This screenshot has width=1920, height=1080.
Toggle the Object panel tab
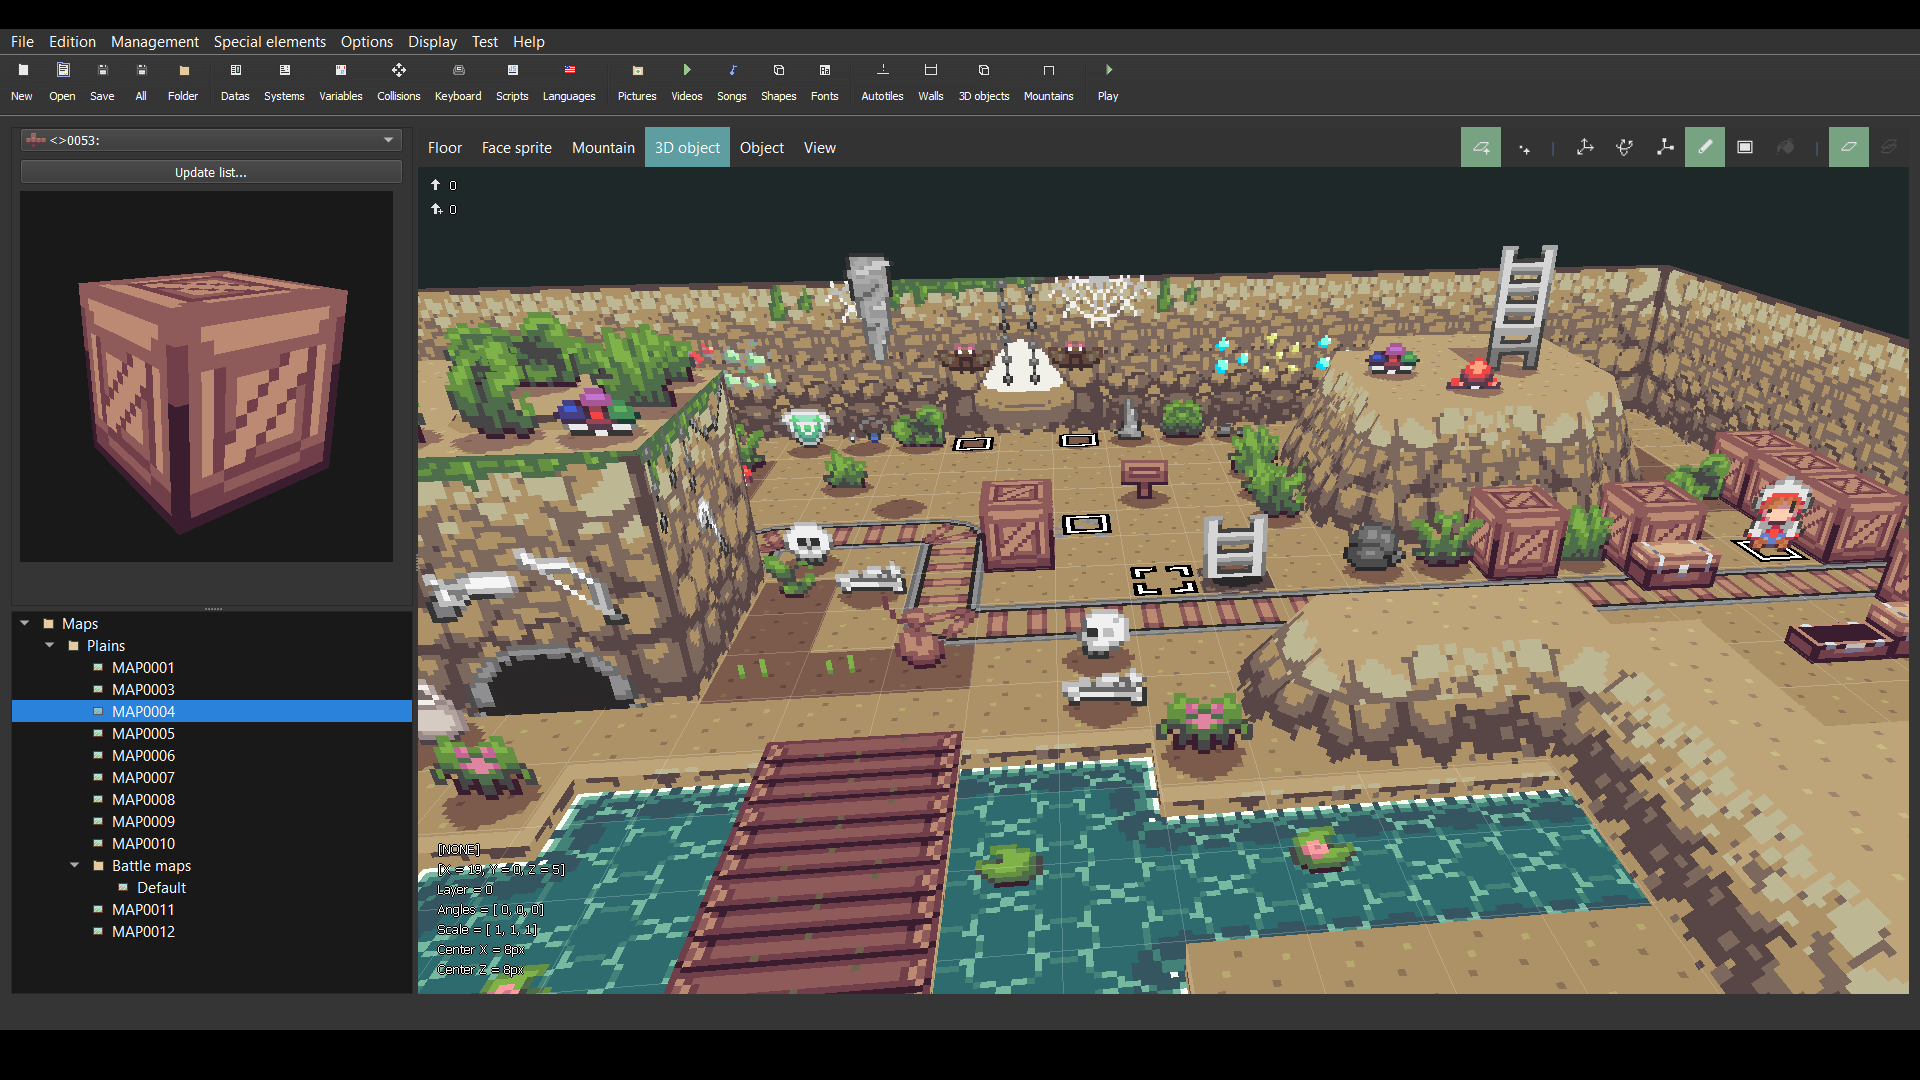pos(762,146)
